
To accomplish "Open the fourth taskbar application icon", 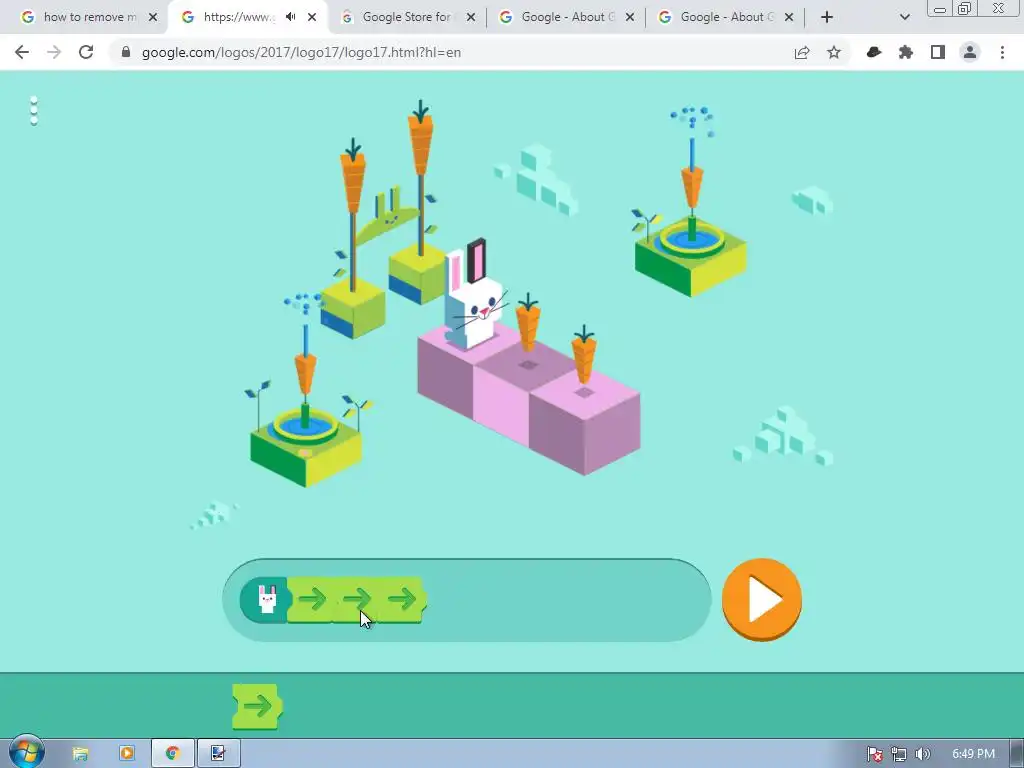I will [218, 754].
